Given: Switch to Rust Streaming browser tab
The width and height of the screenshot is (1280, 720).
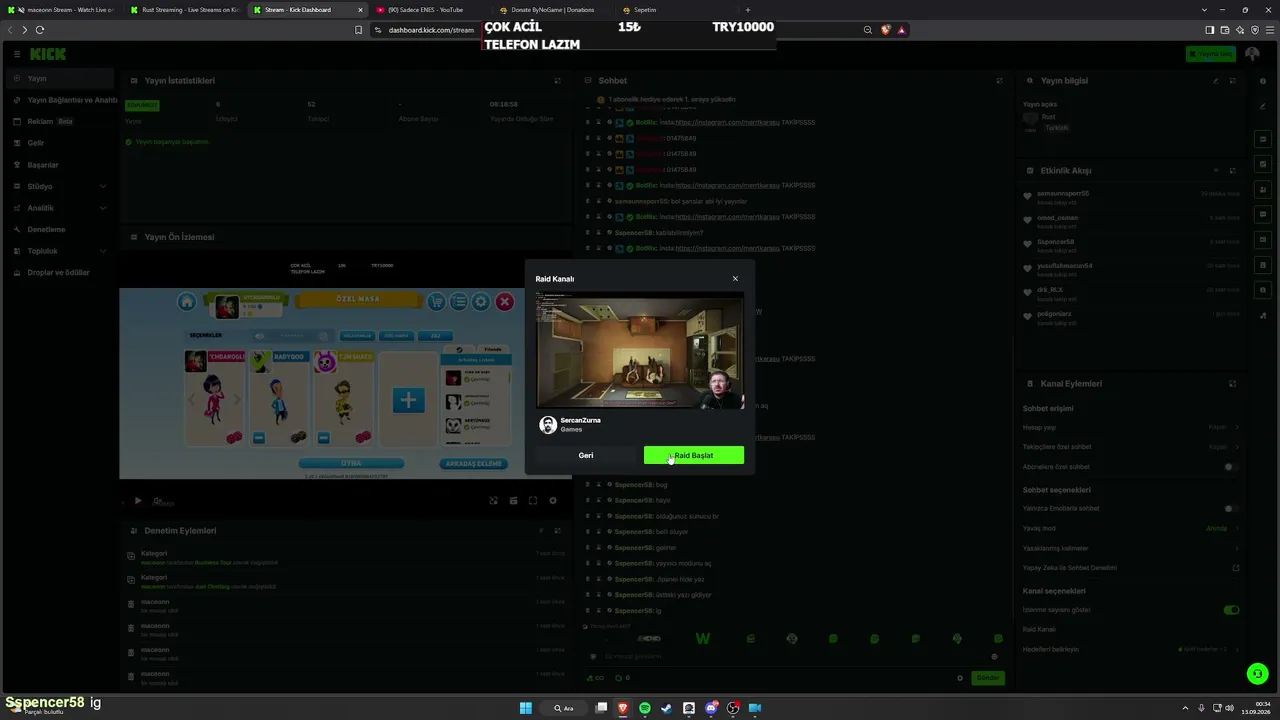Looking at the screenshot, I should (186, 10).
